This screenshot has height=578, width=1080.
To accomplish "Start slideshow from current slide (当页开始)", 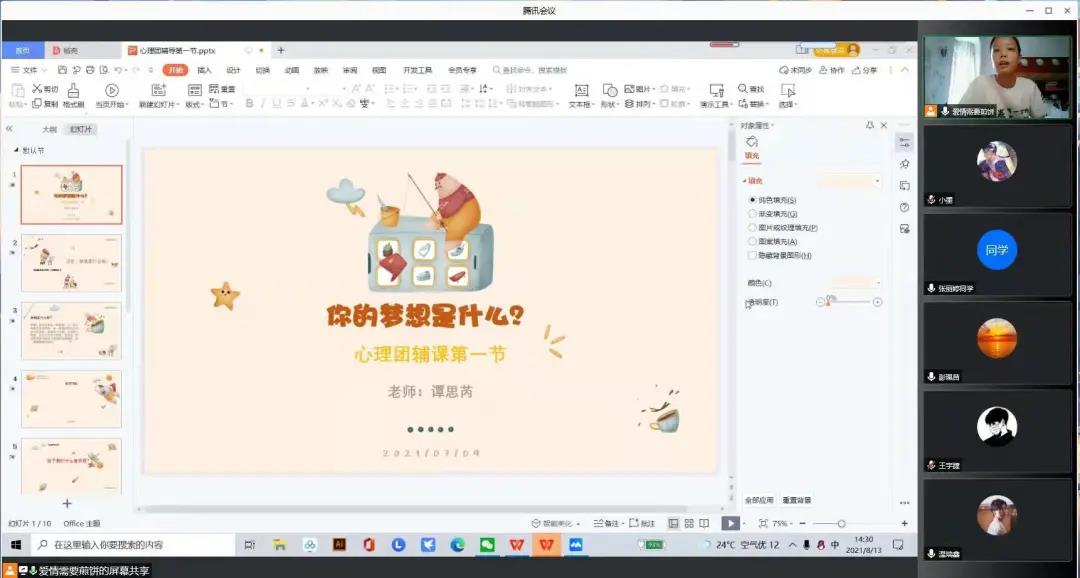I will (x=112, y=90).
